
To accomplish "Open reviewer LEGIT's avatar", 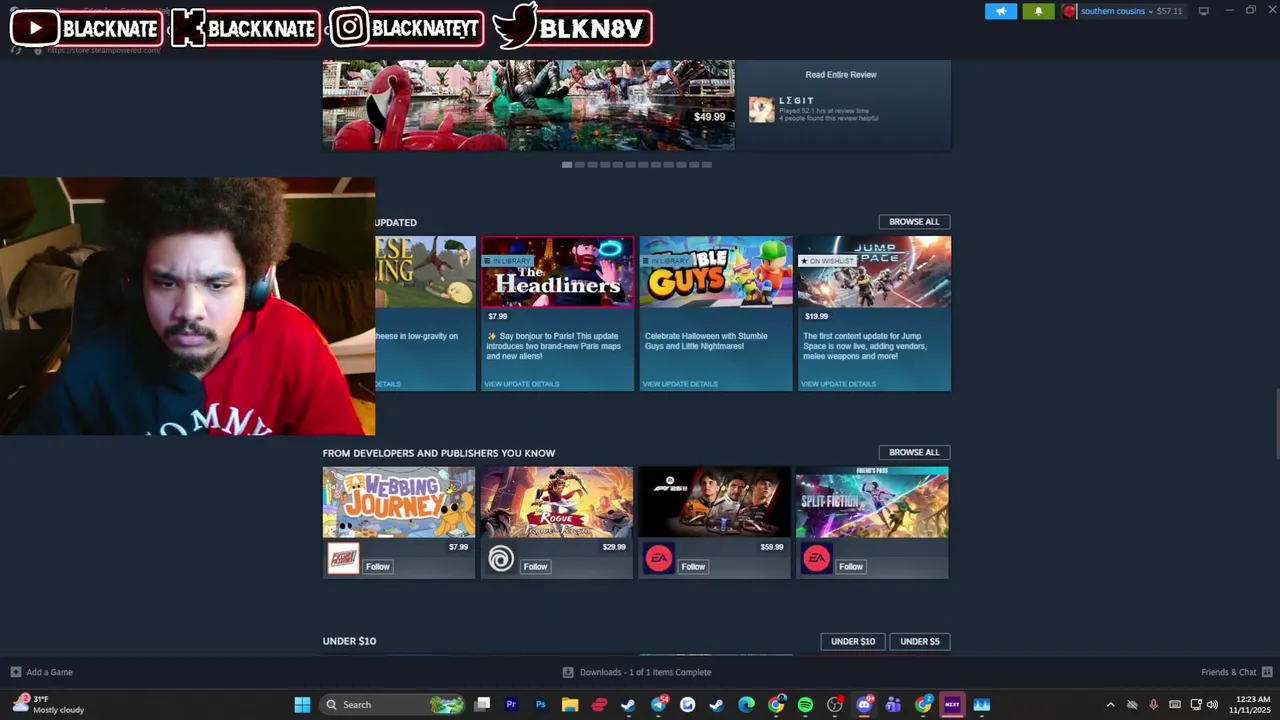I will coord(762,109).
